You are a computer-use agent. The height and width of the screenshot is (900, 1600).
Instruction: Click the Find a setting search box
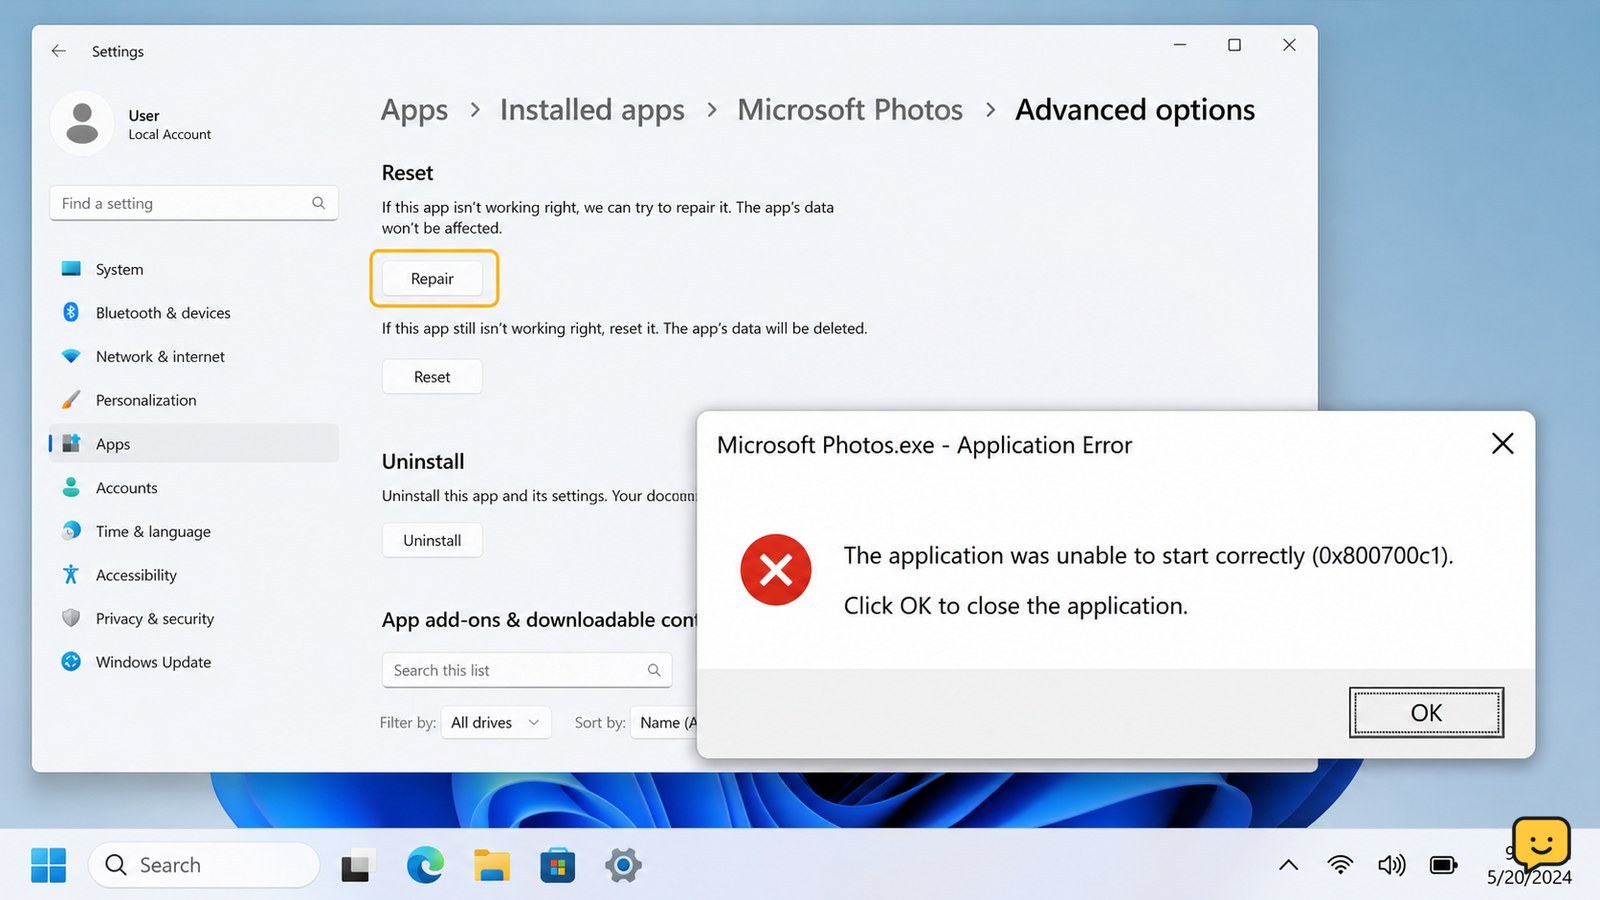point(193,203)
